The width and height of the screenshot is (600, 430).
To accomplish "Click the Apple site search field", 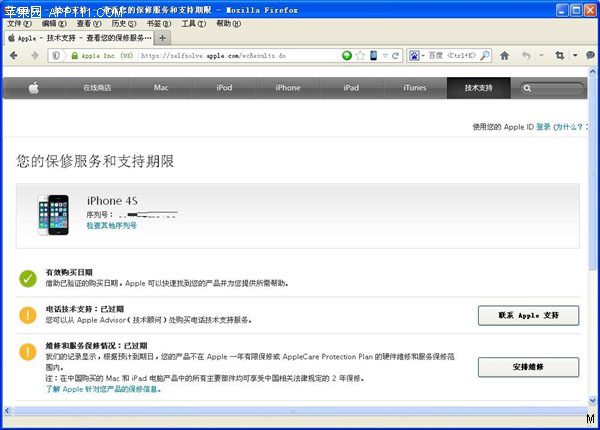I will click(x=551, y=88).
